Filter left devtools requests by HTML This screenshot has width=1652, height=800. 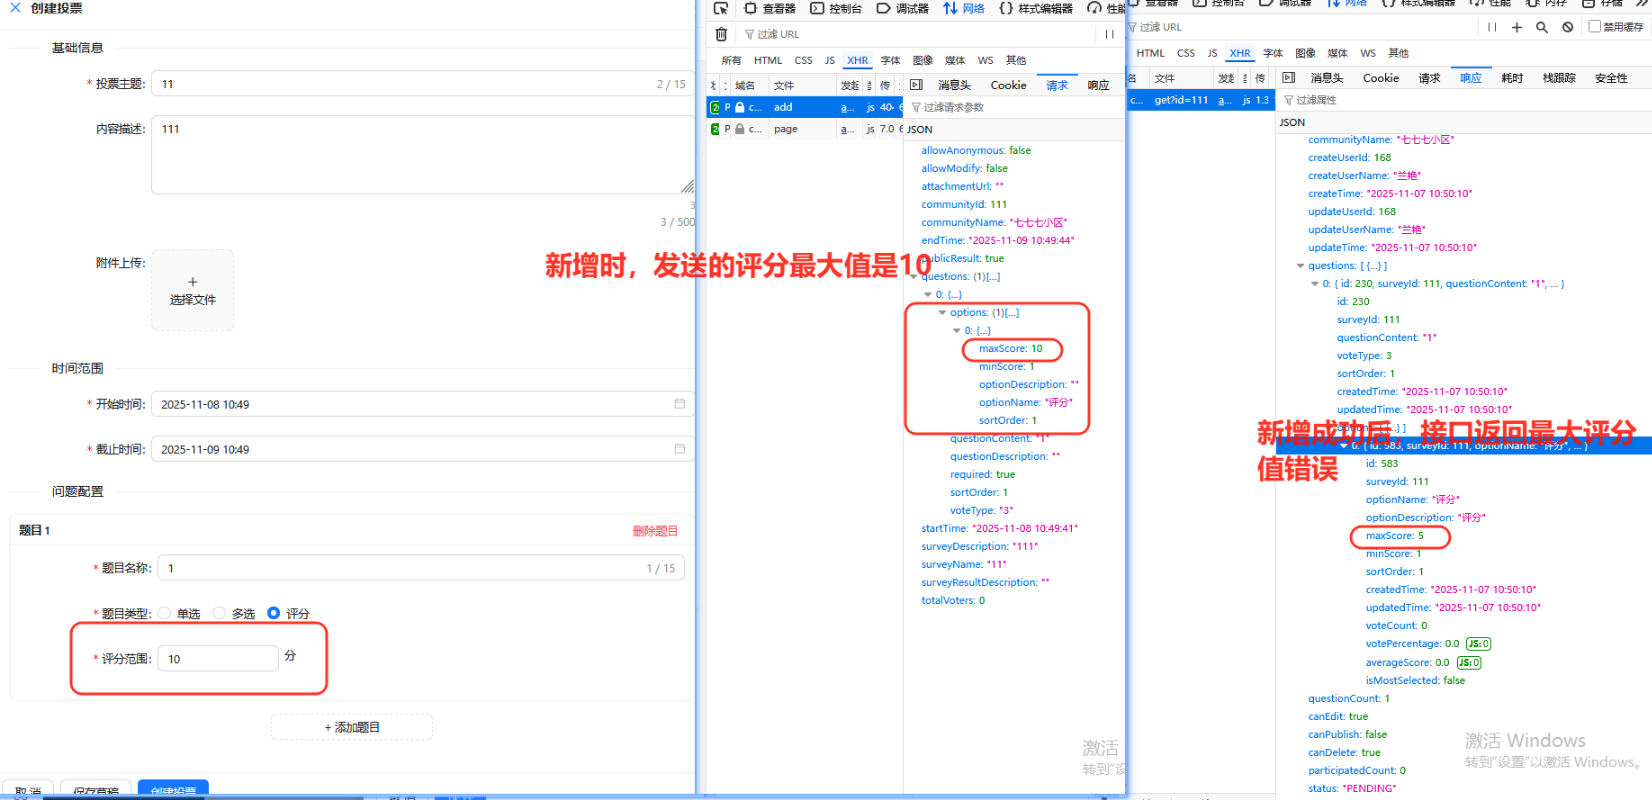coord(768,60)
